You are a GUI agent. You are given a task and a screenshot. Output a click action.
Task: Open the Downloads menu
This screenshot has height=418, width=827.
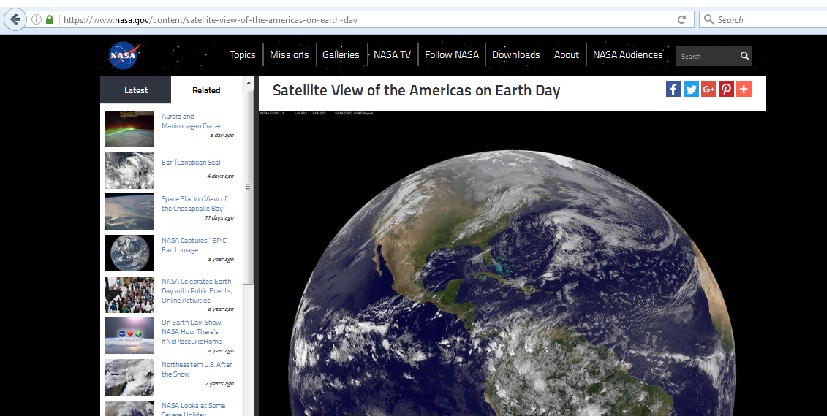click(x=516, y=55)
